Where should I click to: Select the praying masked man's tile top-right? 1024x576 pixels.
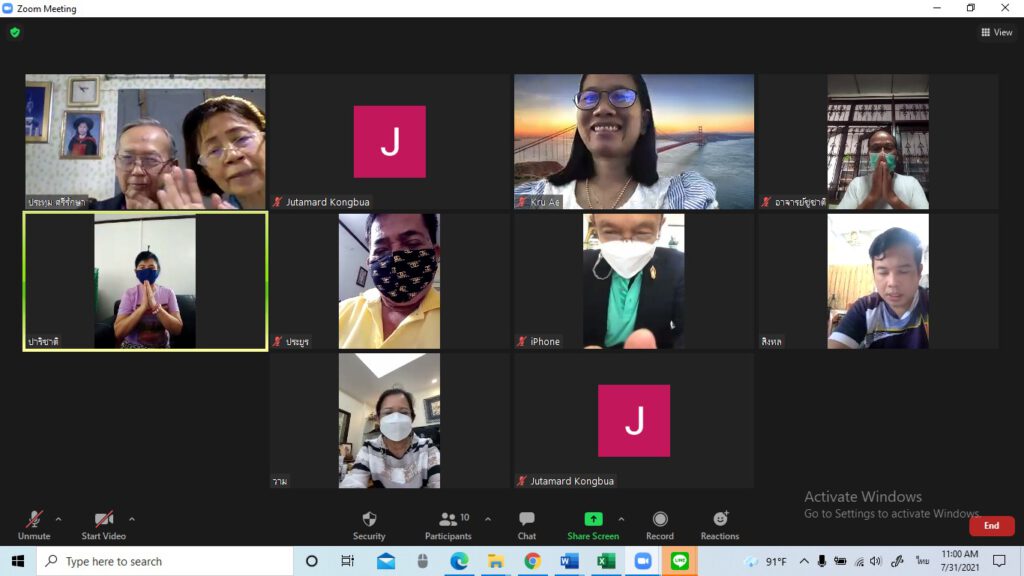(878, 142)
